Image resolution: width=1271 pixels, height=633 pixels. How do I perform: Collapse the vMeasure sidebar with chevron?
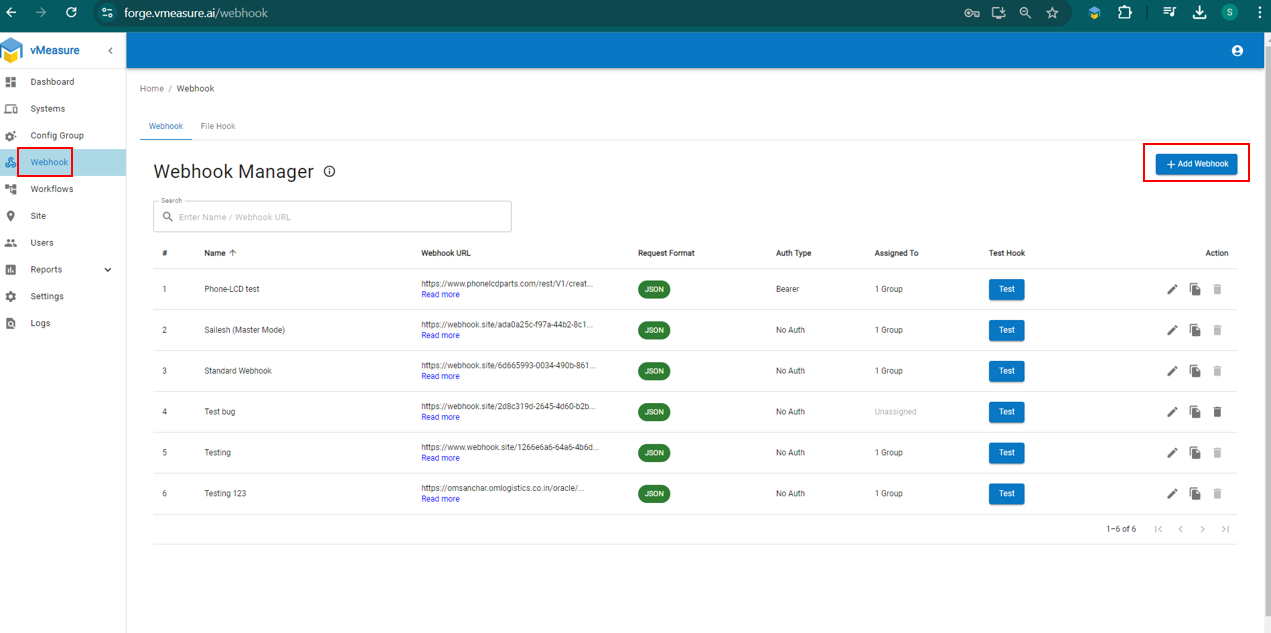pos(110,50)
